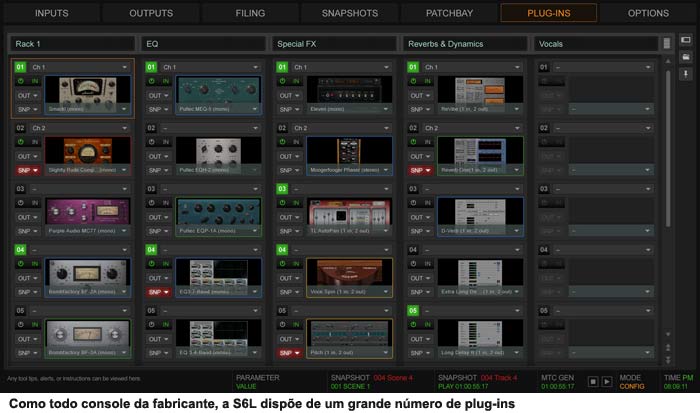This screenshot has height=413, width=700.
Task: Open the SNAPSHOTS tab
Action: [350, 13]
